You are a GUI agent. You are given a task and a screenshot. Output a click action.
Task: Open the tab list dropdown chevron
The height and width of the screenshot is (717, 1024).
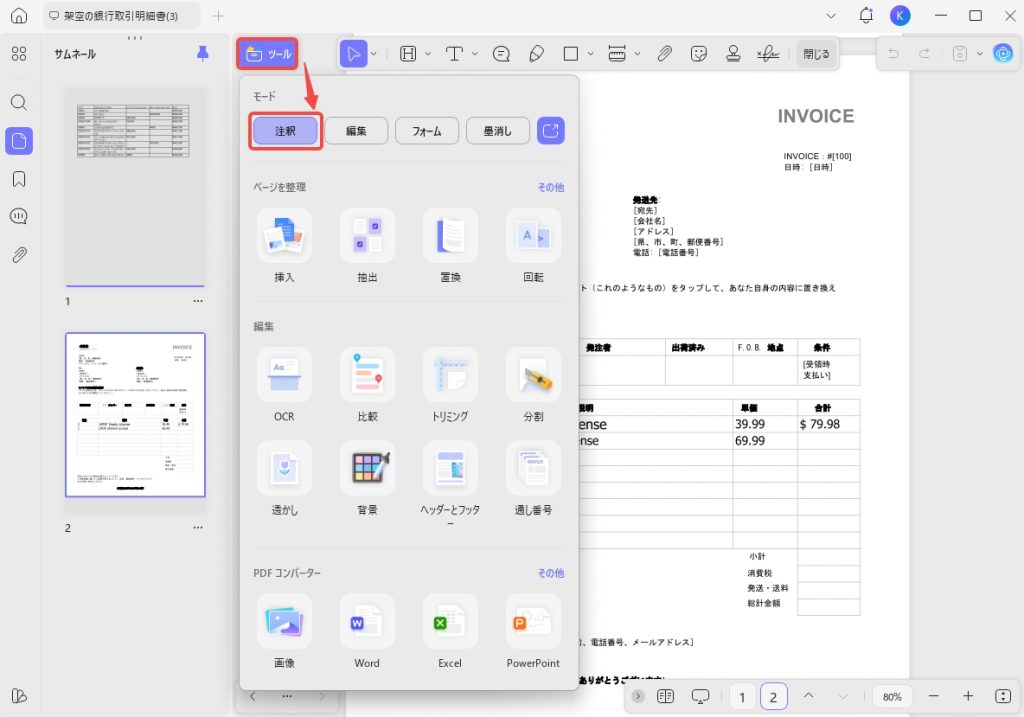coord(831,16)
